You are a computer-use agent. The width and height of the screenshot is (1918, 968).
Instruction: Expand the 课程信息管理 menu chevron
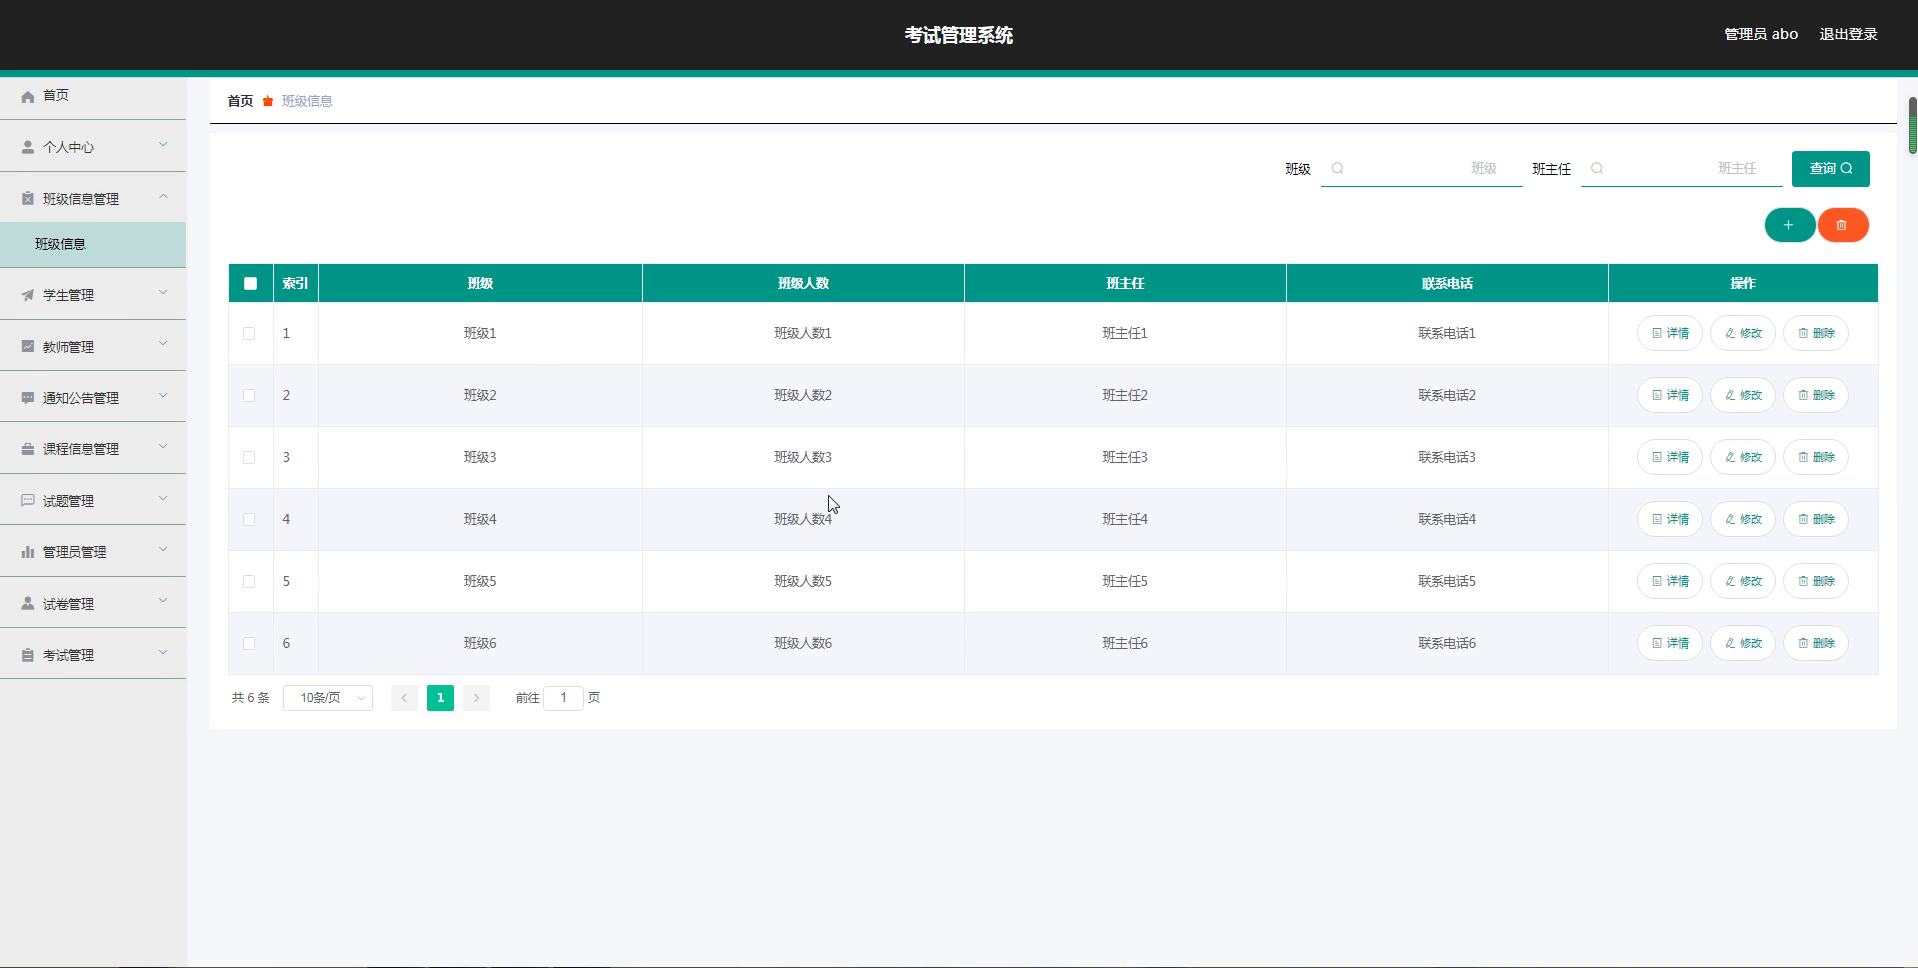click(163, 447)
